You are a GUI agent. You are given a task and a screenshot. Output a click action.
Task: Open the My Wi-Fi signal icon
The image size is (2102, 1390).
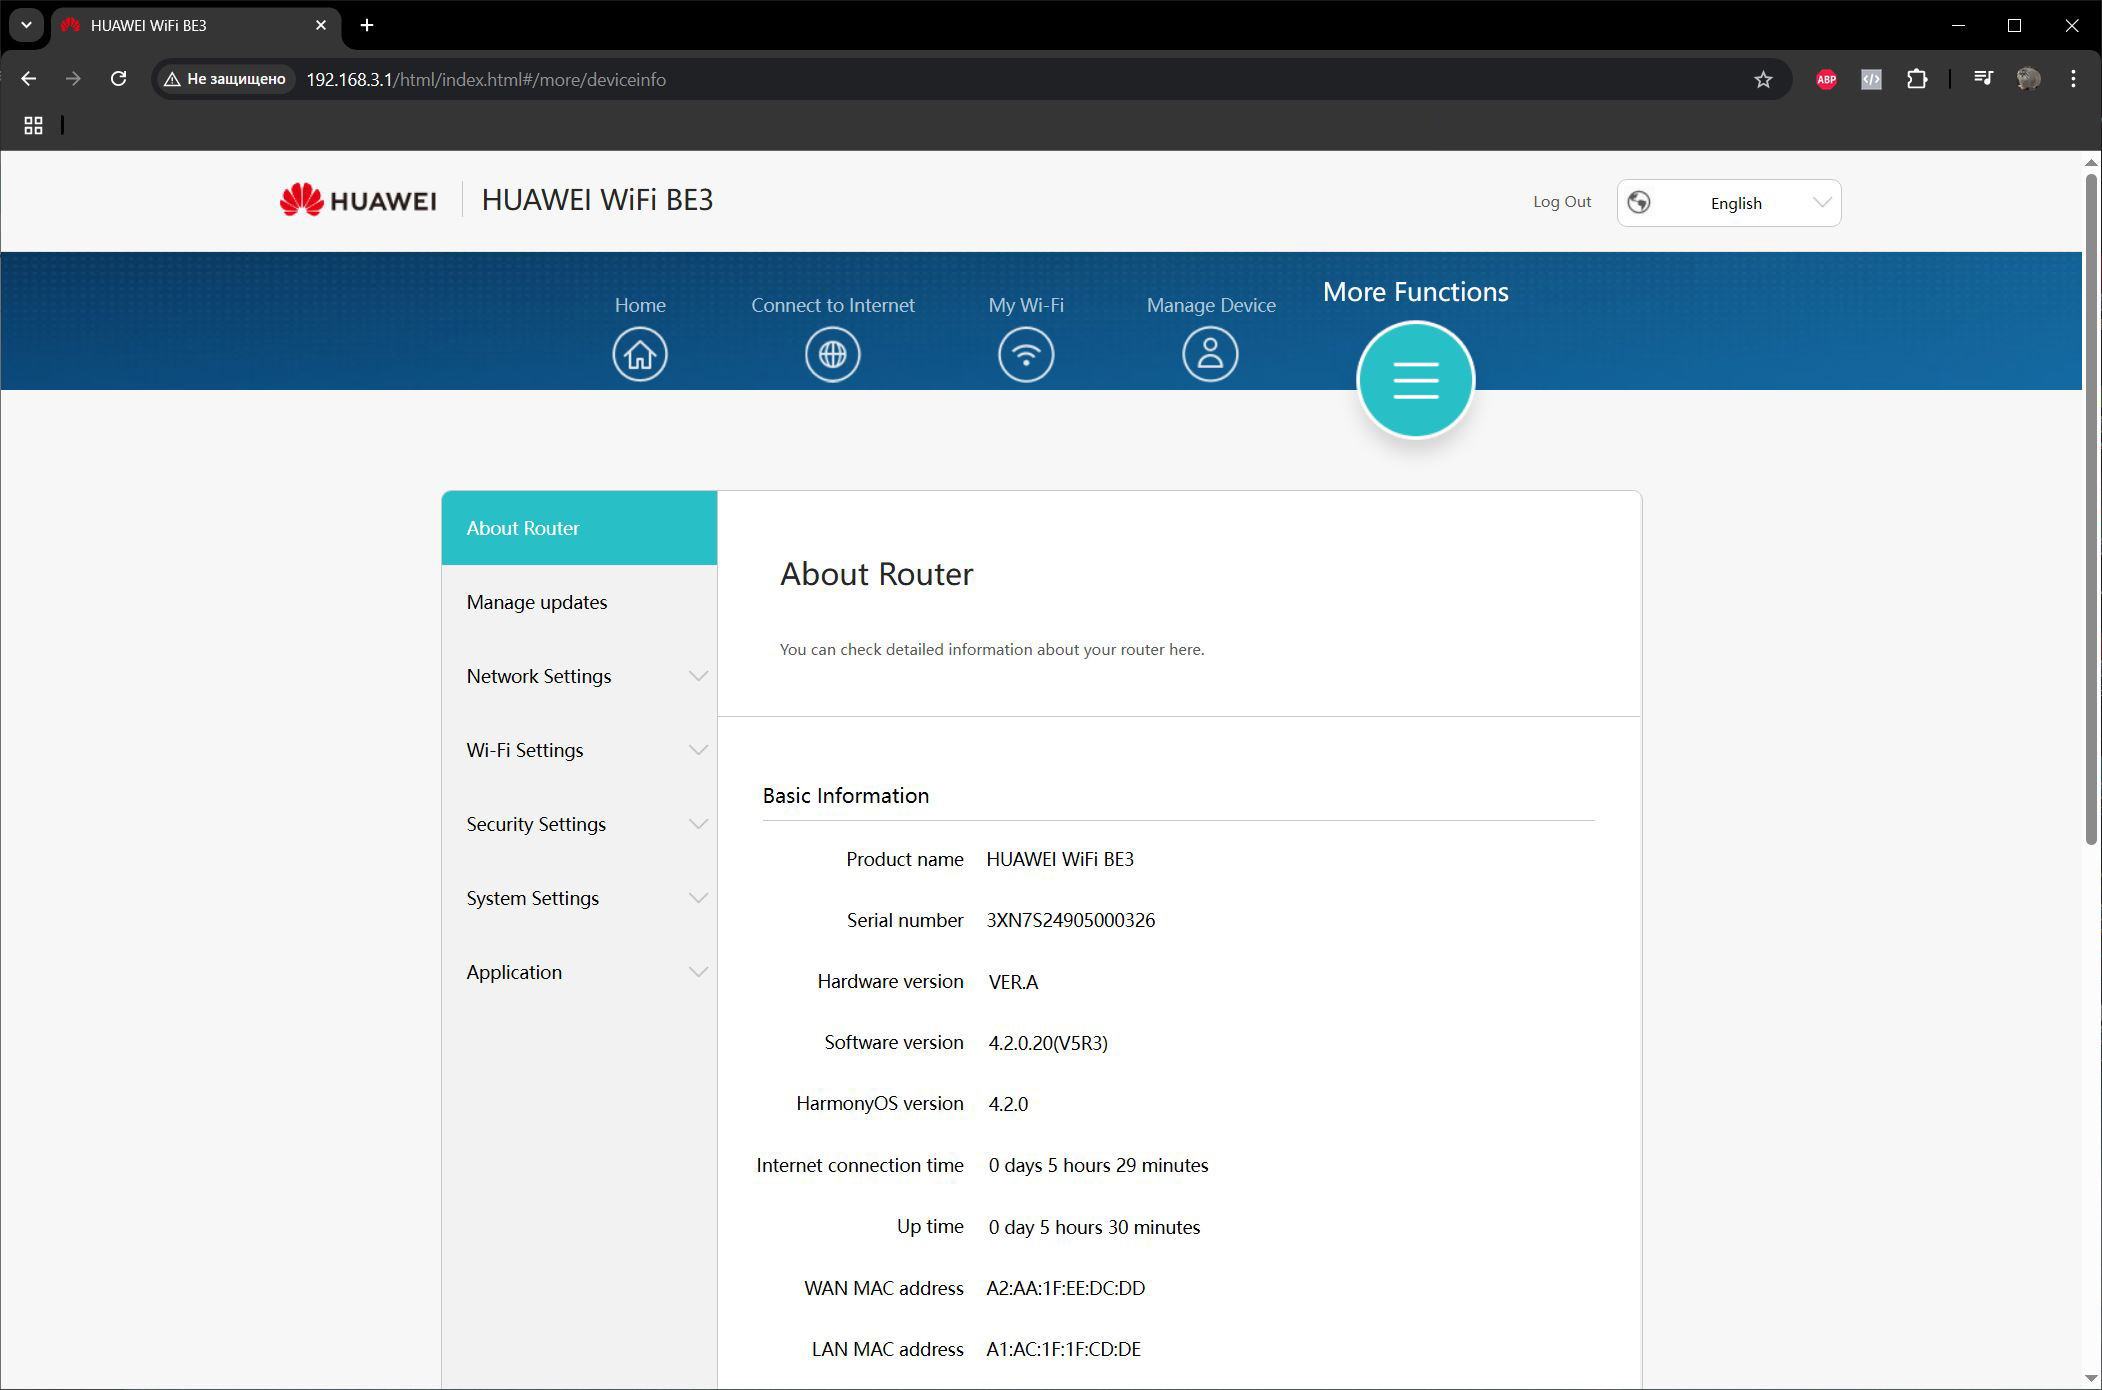(x=1026, y=354)
